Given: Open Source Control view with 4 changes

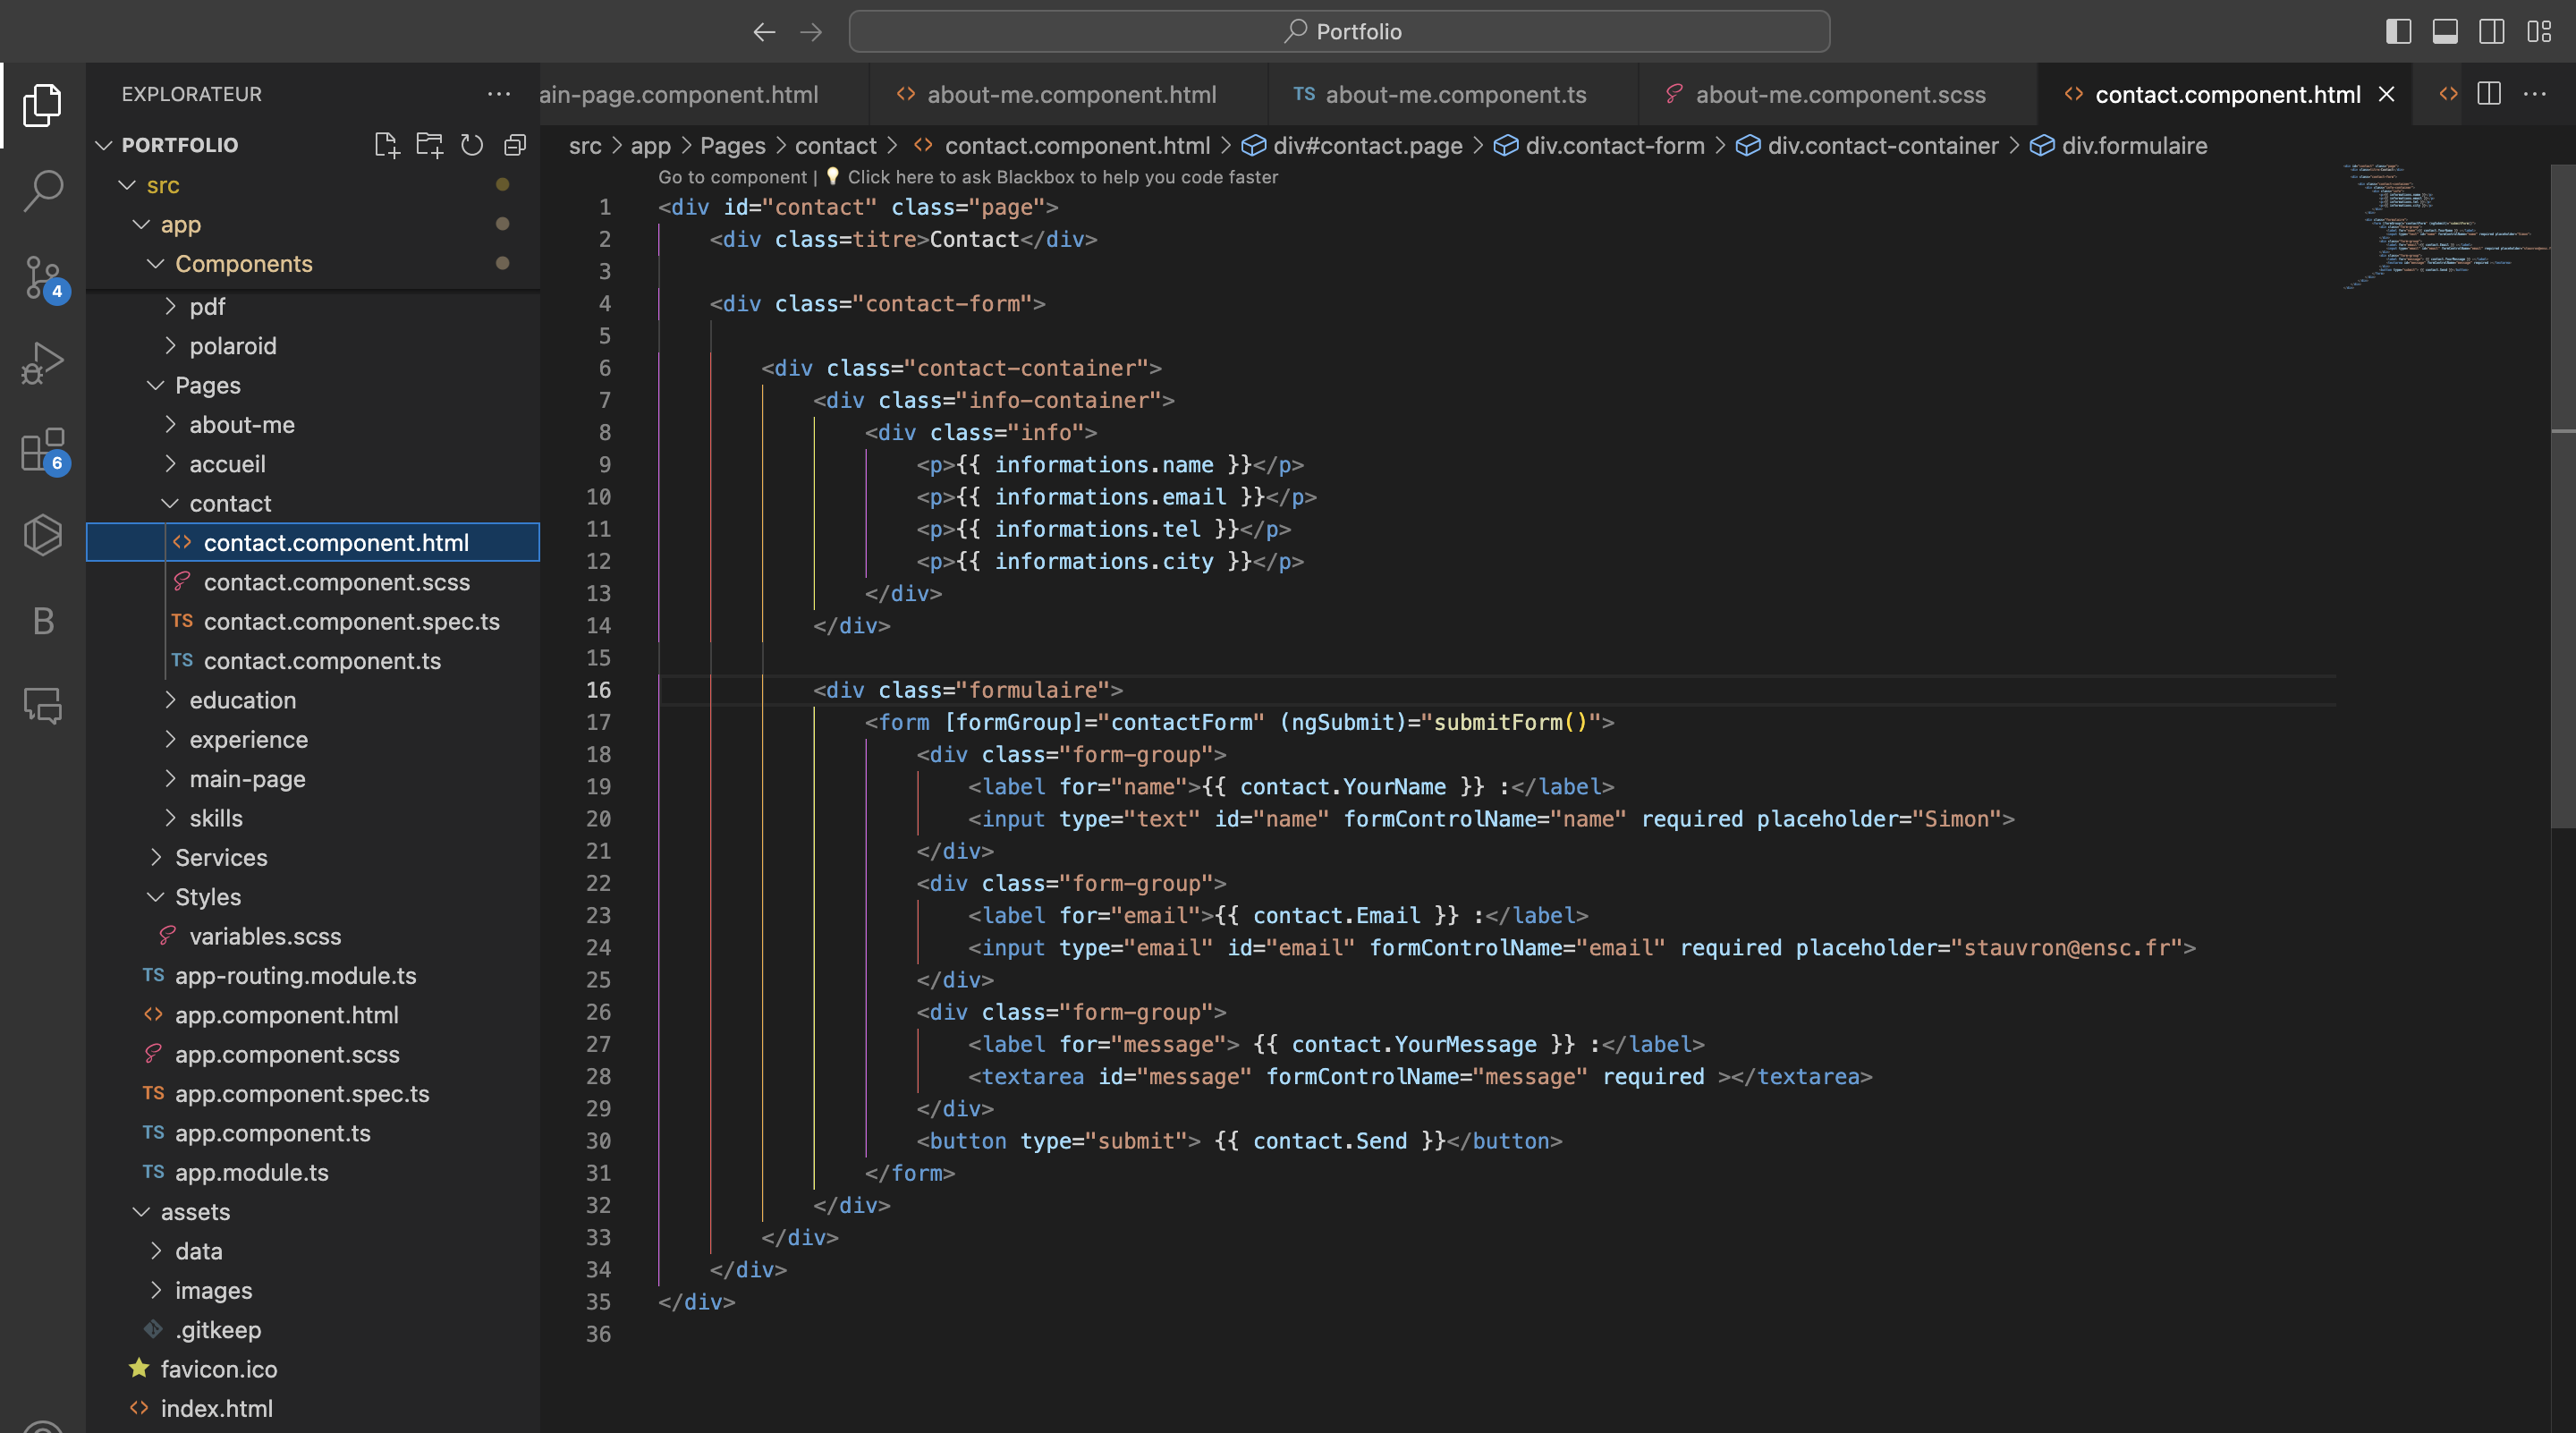Looking at the screenshot, I should pos(42,277).
